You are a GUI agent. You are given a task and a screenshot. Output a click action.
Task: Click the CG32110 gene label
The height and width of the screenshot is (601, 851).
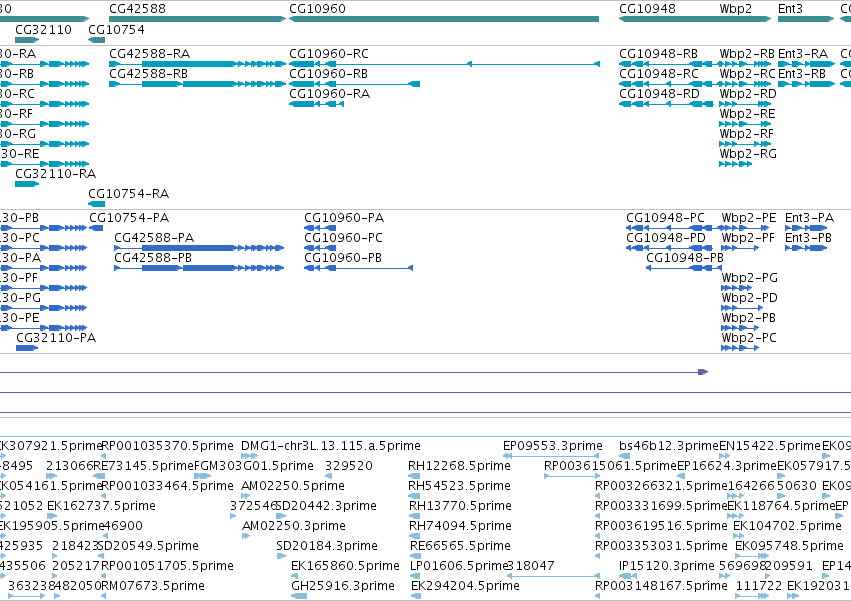coord(43,30)
